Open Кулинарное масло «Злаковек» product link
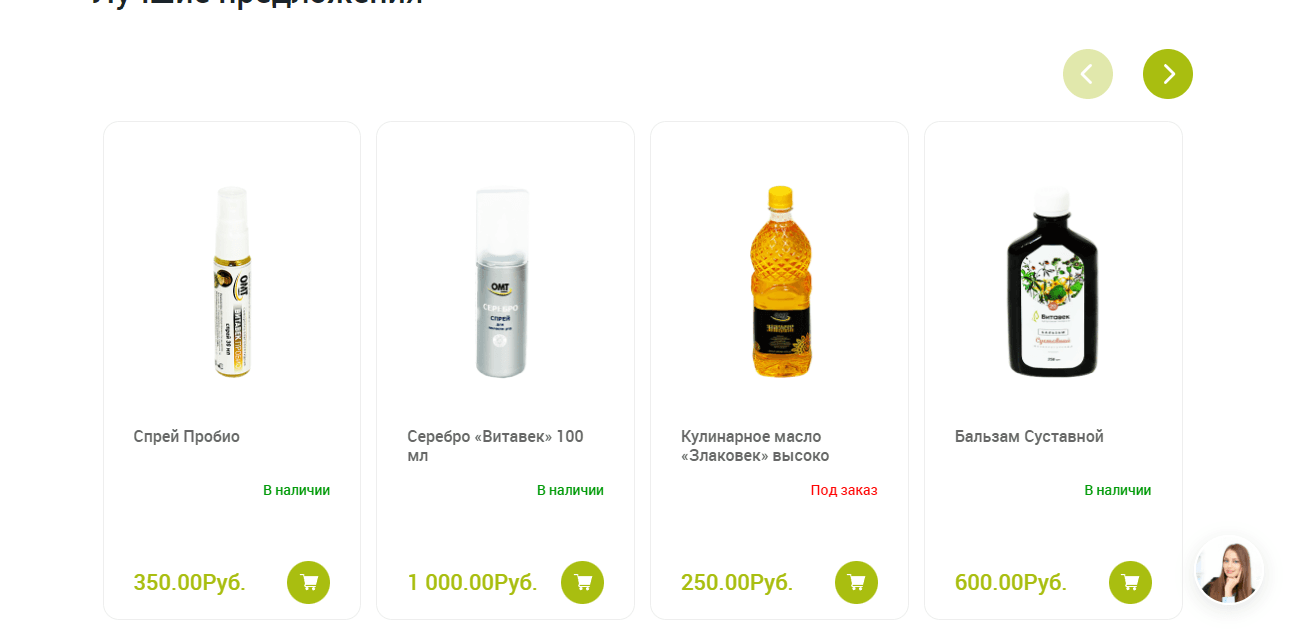This screenshot has height=644, width=1289. [755, 446]
